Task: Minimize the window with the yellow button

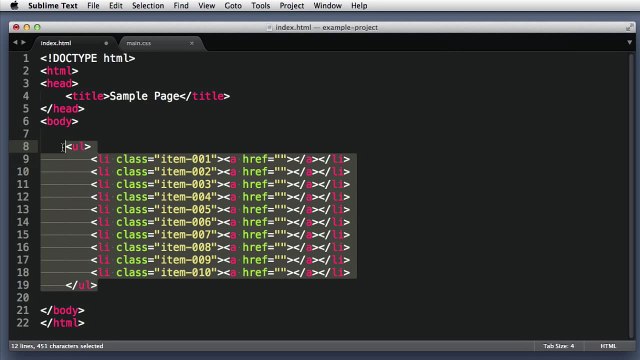Action: 27,27
